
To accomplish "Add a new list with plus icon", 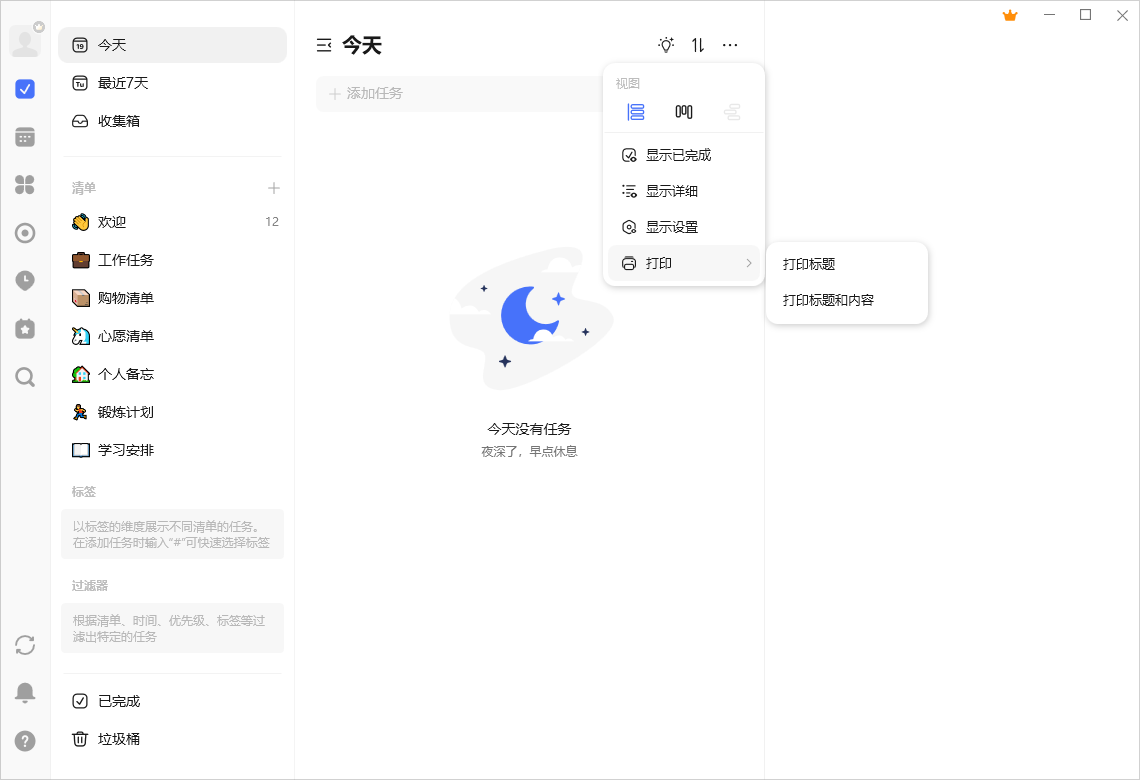I will 273,188.
